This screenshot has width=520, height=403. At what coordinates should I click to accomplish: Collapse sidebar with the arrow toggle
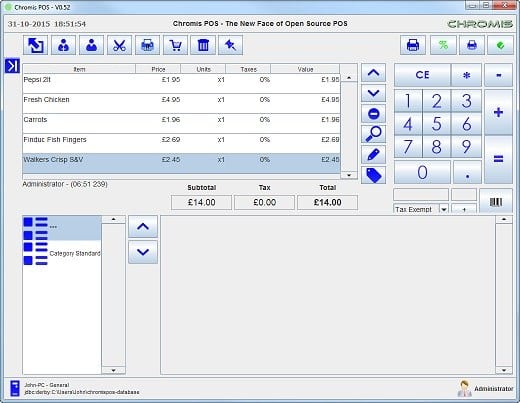tap(12, 66)
